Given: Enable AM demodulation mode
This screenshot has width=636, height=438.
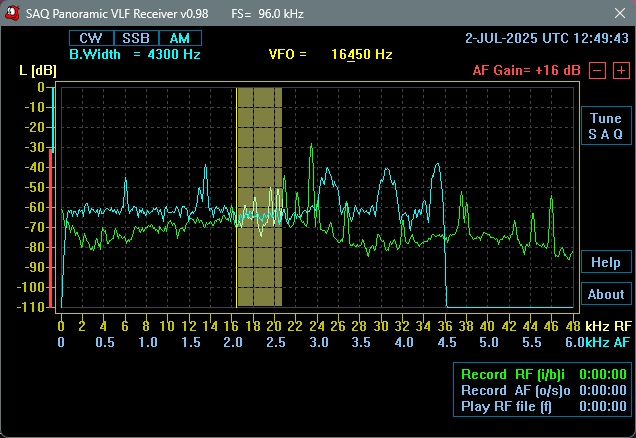Looking at the screenshot, I should [x=179, y=38].
